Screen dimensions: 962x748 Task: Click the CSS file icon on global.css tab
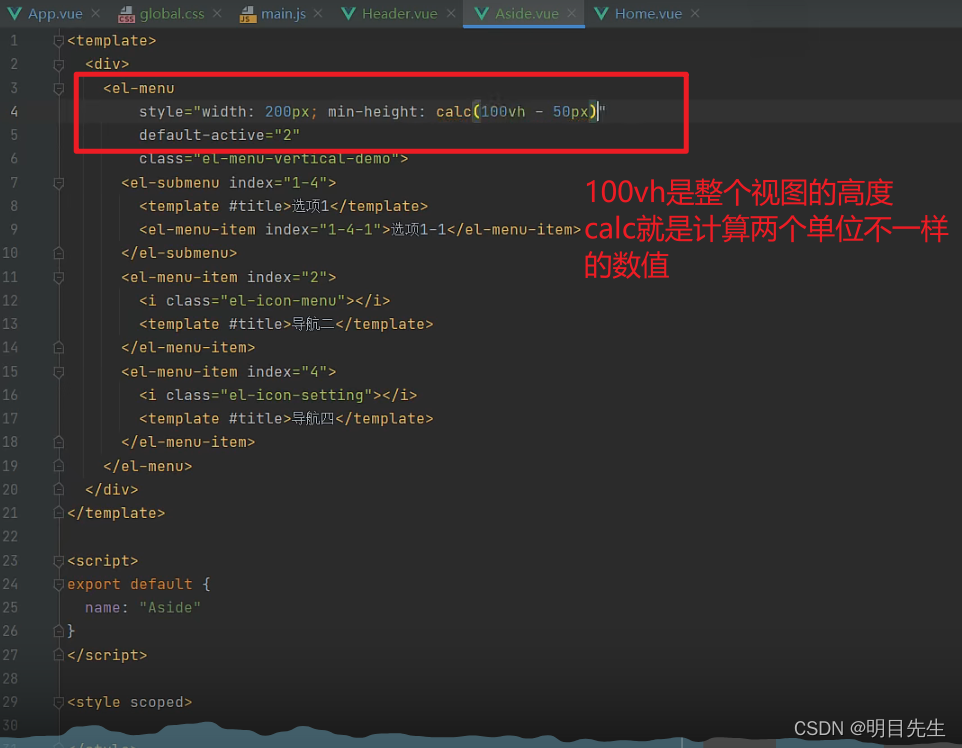tap(126, 14)
